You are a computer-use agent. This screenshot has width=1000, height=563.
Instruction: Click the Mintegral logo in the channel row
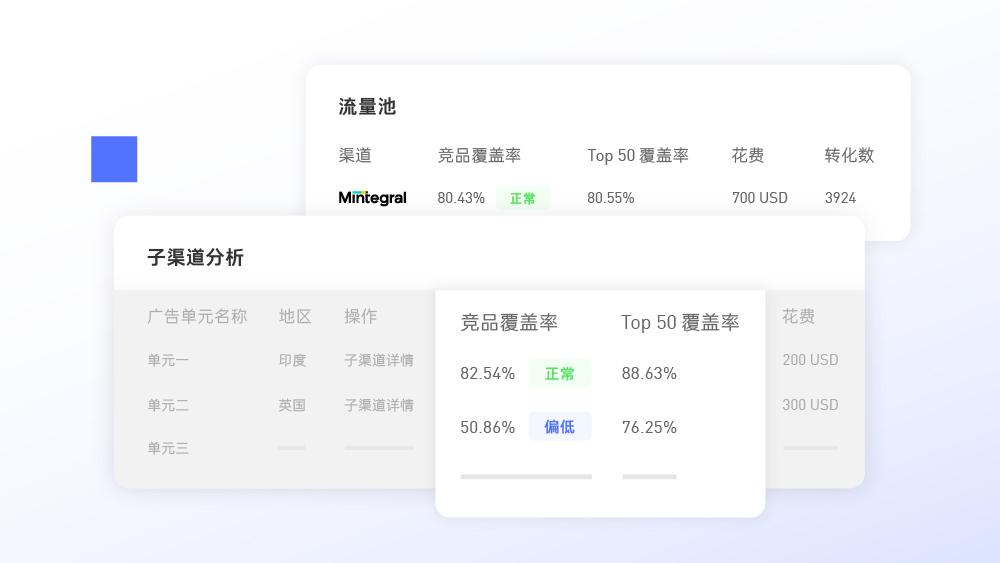(372, 198)
